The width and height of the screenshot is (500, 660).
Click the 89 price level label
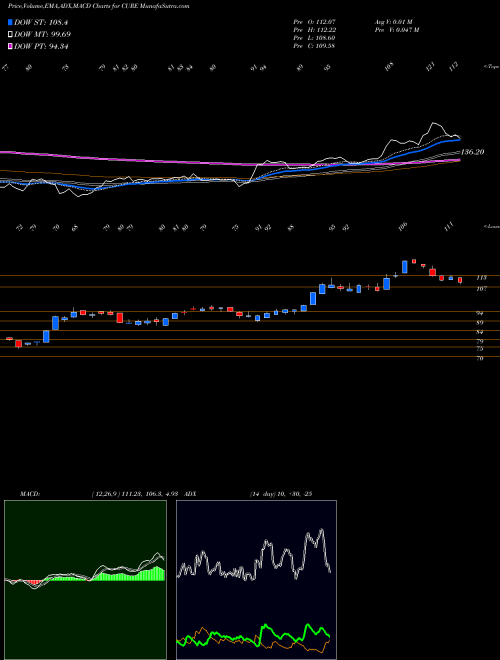point(480,323)
